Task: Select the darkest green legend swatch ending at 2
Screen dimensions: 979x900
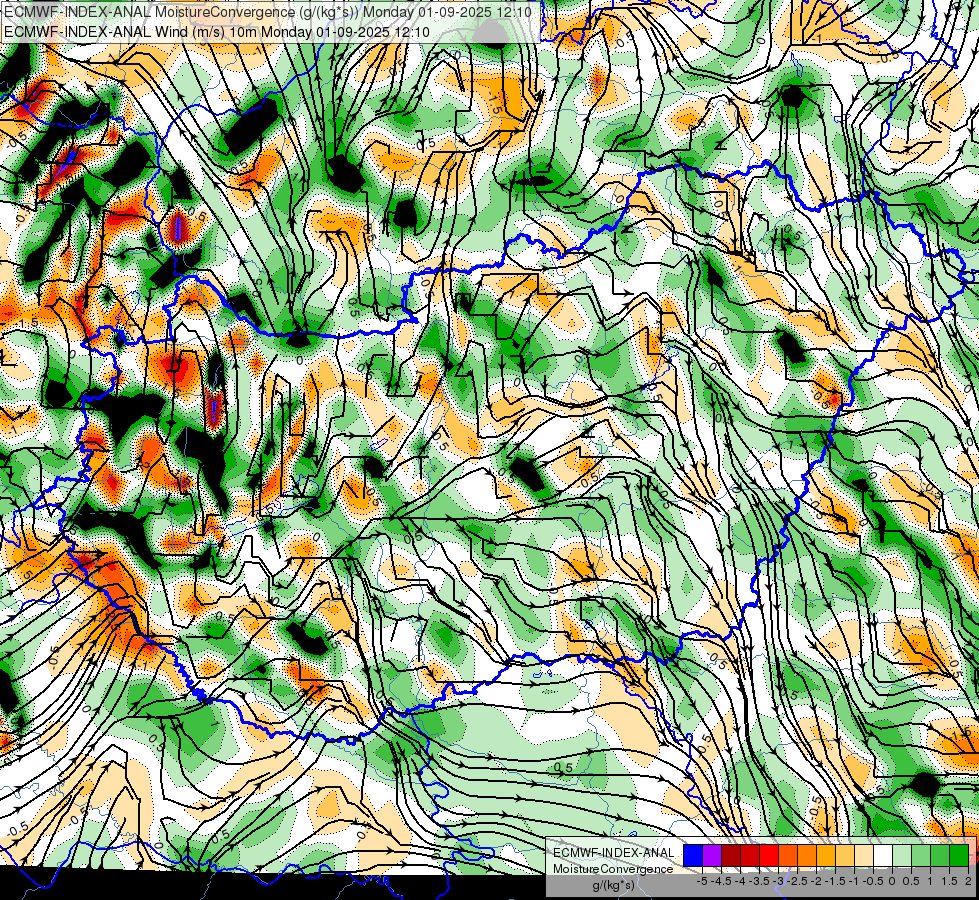Action: pos(959,855)
